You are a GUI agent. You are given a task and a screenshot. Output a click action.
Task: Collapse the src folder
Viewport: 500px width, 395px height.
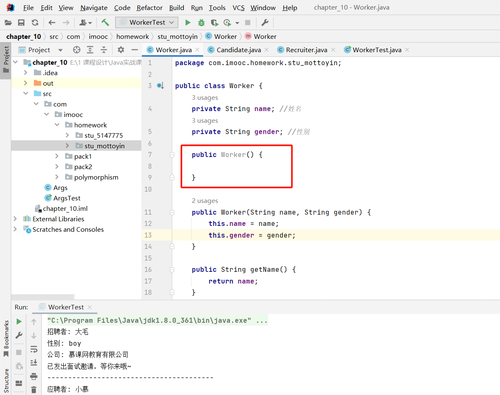click(26, 94)
